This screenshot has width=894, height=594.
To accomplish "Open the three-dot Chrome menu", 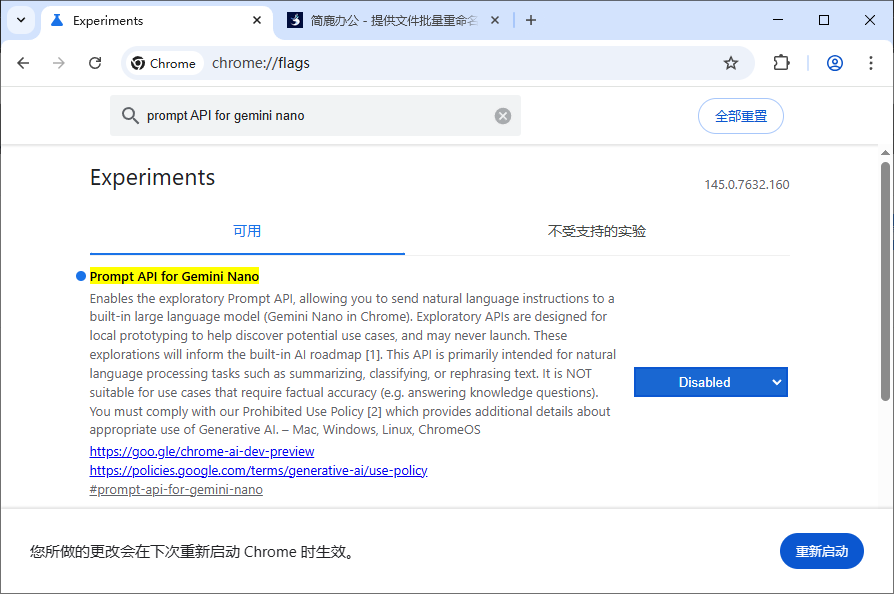I will [871, 62].
